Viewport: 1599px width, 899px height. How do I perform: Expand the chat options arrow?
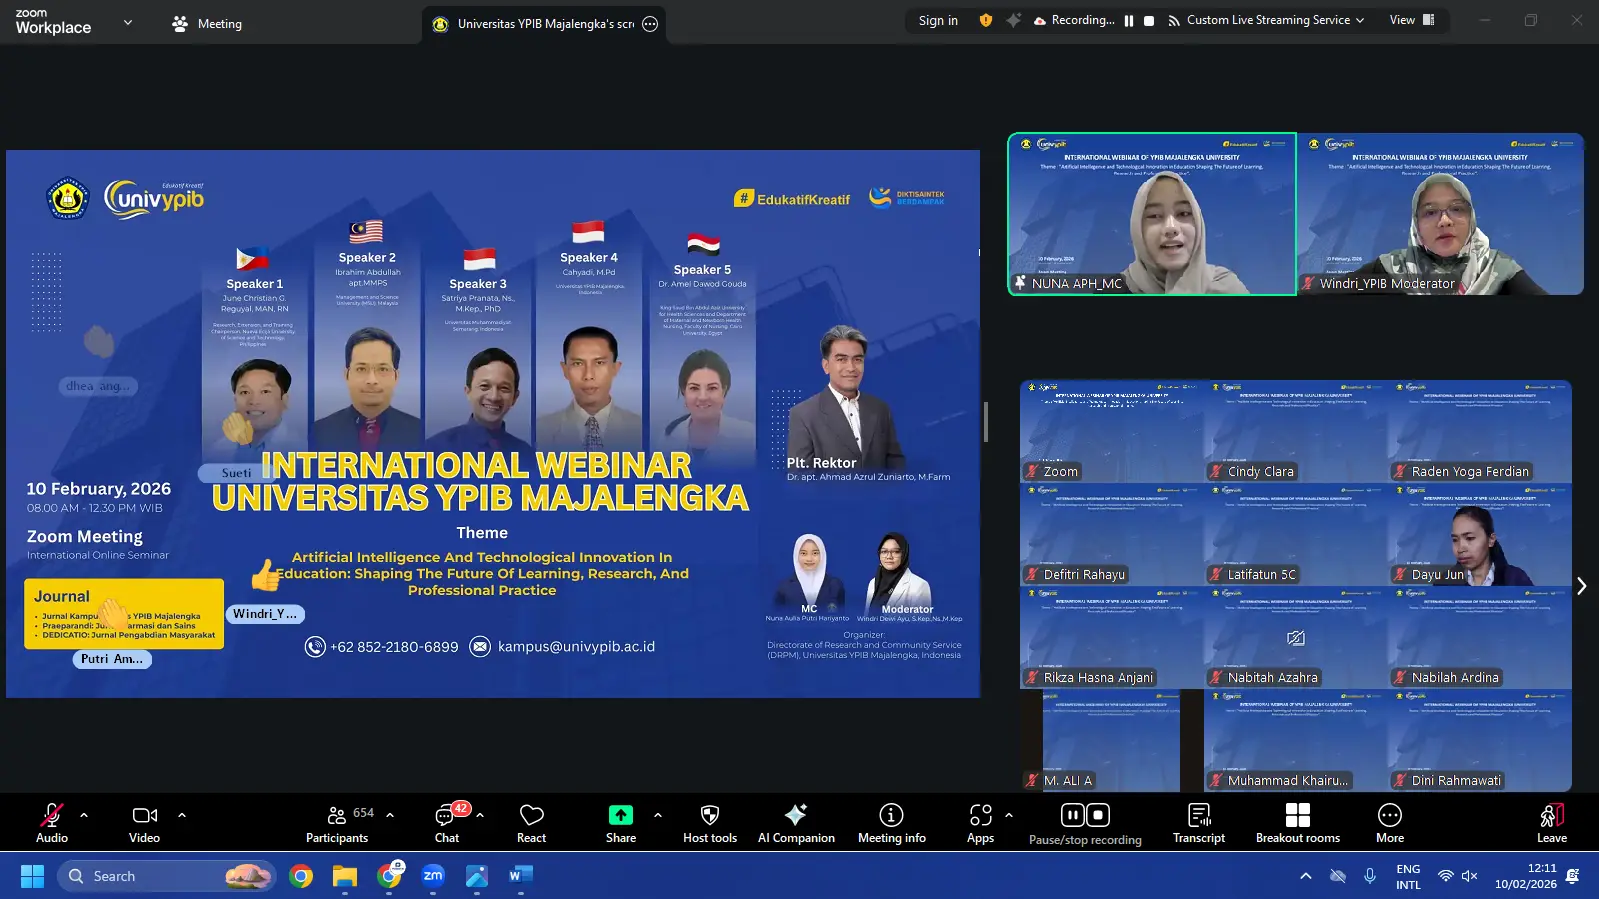click(x=480, y=815)
